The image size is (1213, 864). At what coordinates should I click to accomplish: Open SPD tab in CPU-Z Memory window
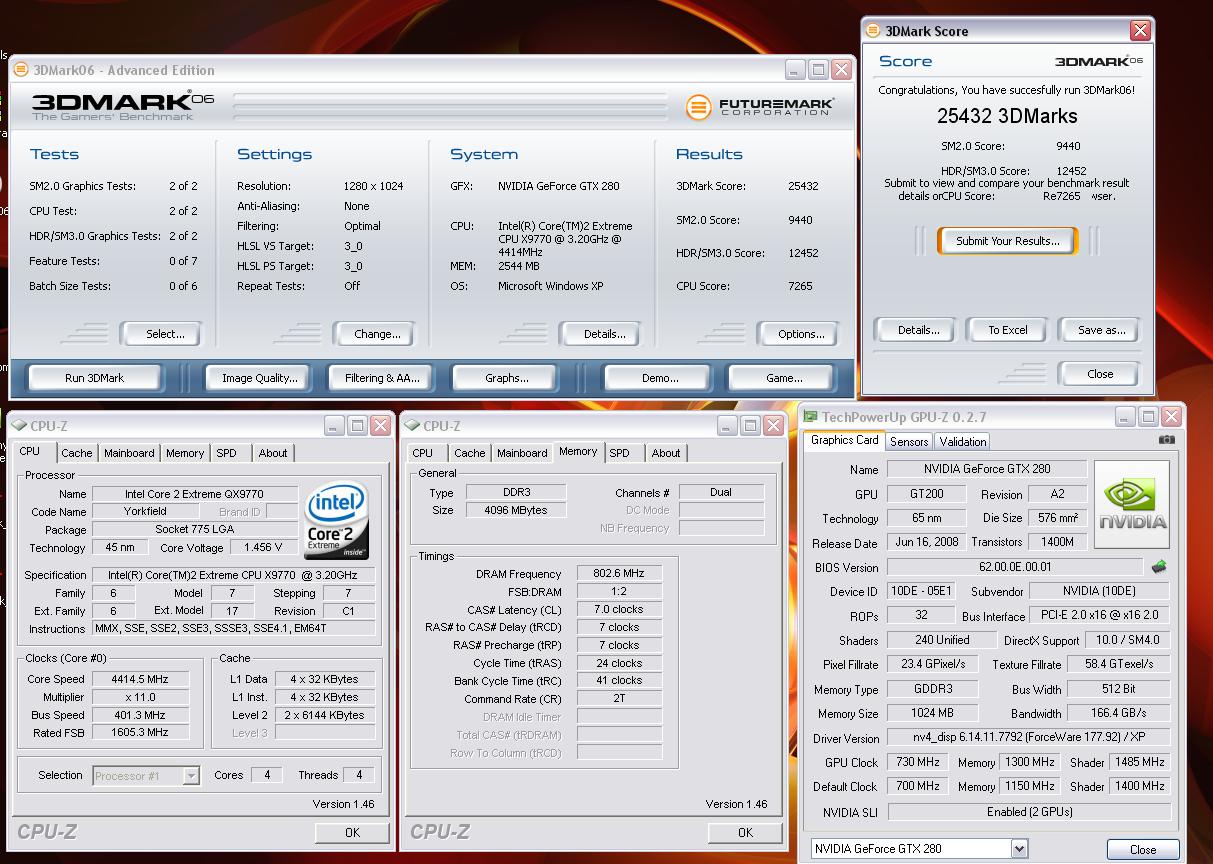(620, 453)
